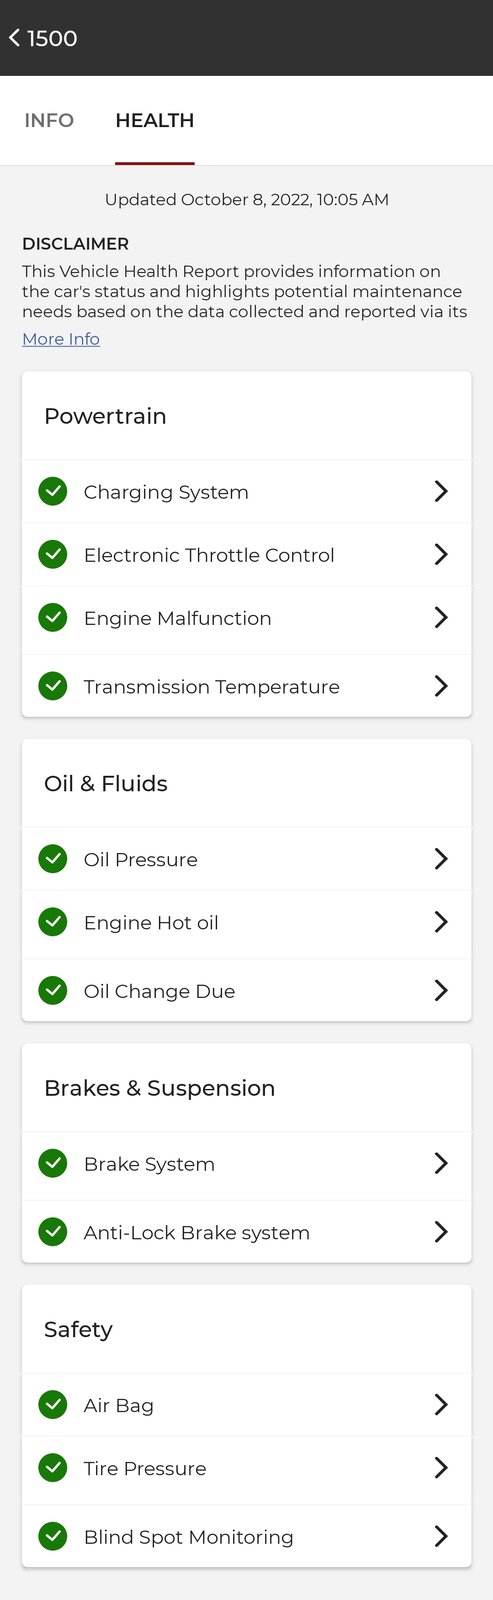Open the Engine Malfunction row
The height and width of the screenshot is (1600, 493).
click(246, 618)
